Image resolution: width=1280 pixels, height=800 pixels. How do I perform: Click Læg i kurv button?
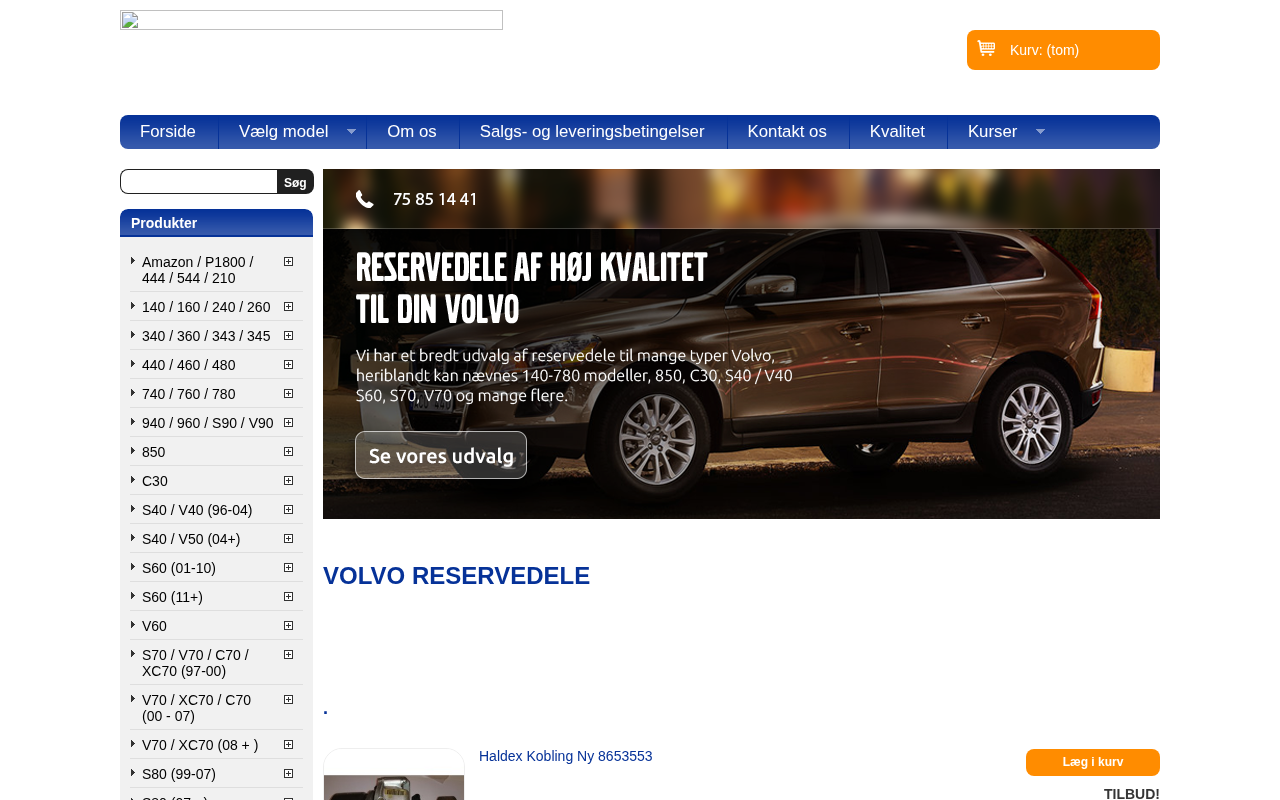click(x=1093, y=762)
